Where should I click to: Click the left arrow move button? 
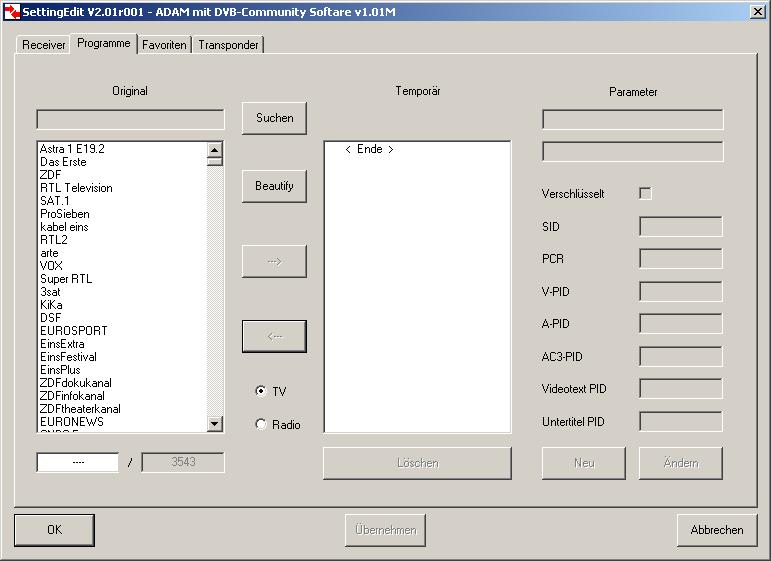pyautogui.click(x=274, y=336)
